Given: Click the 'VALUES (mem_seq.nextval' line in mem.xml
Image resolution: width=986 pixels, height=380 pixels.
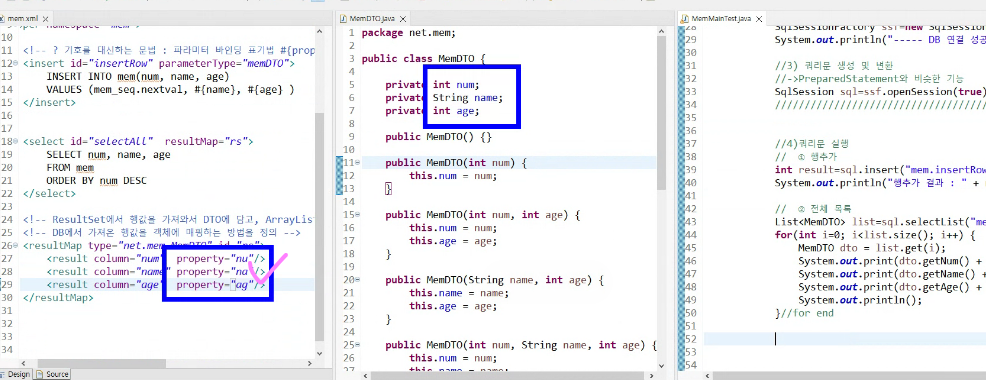Looking at the screenshot, I should click(170, 89).
